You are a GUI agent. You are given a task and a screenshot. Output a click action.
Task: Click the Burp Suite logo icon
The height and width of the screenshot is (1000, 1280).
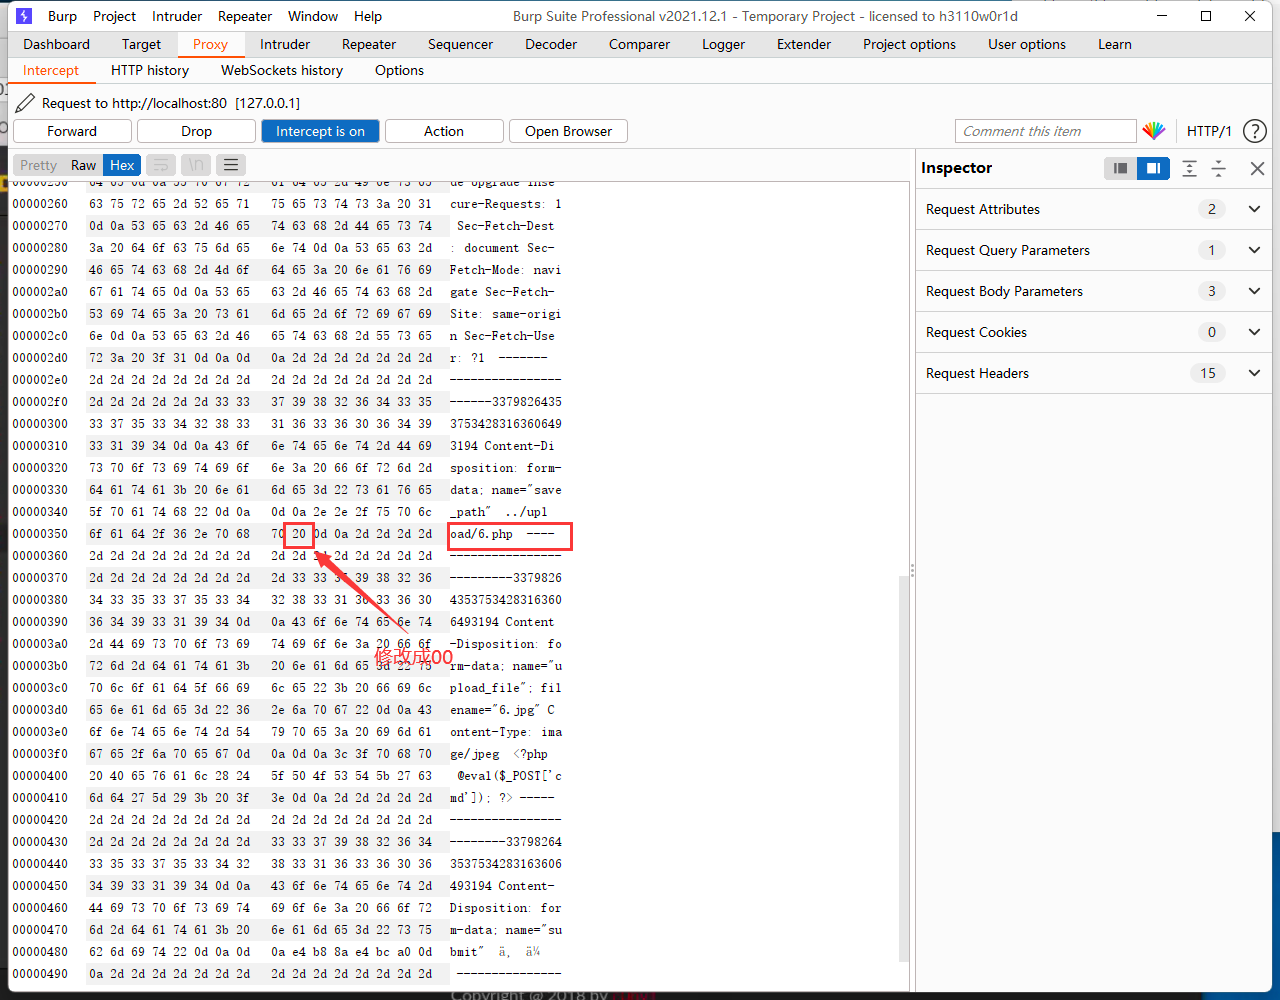click(24, 16)
